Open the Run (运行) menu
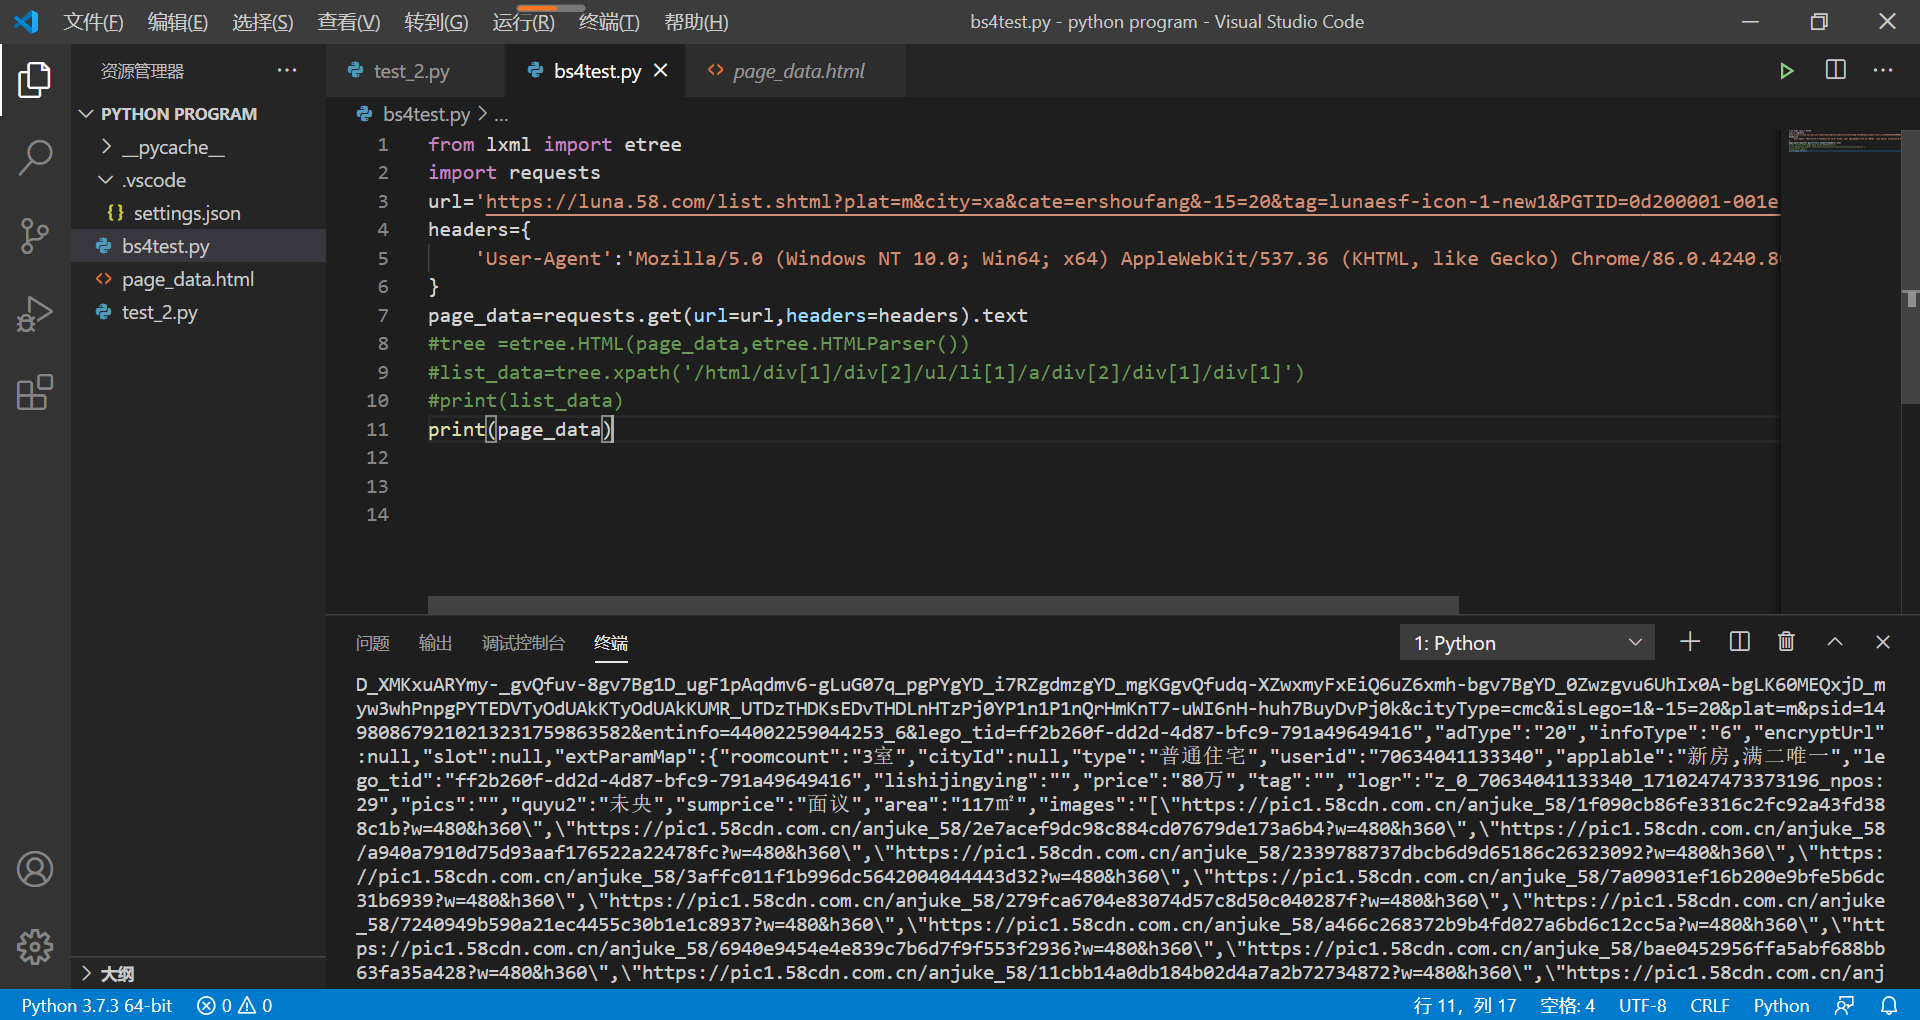Viewport: 1920px width, 1020px height. pyautogui.click(x=523, y=22)
